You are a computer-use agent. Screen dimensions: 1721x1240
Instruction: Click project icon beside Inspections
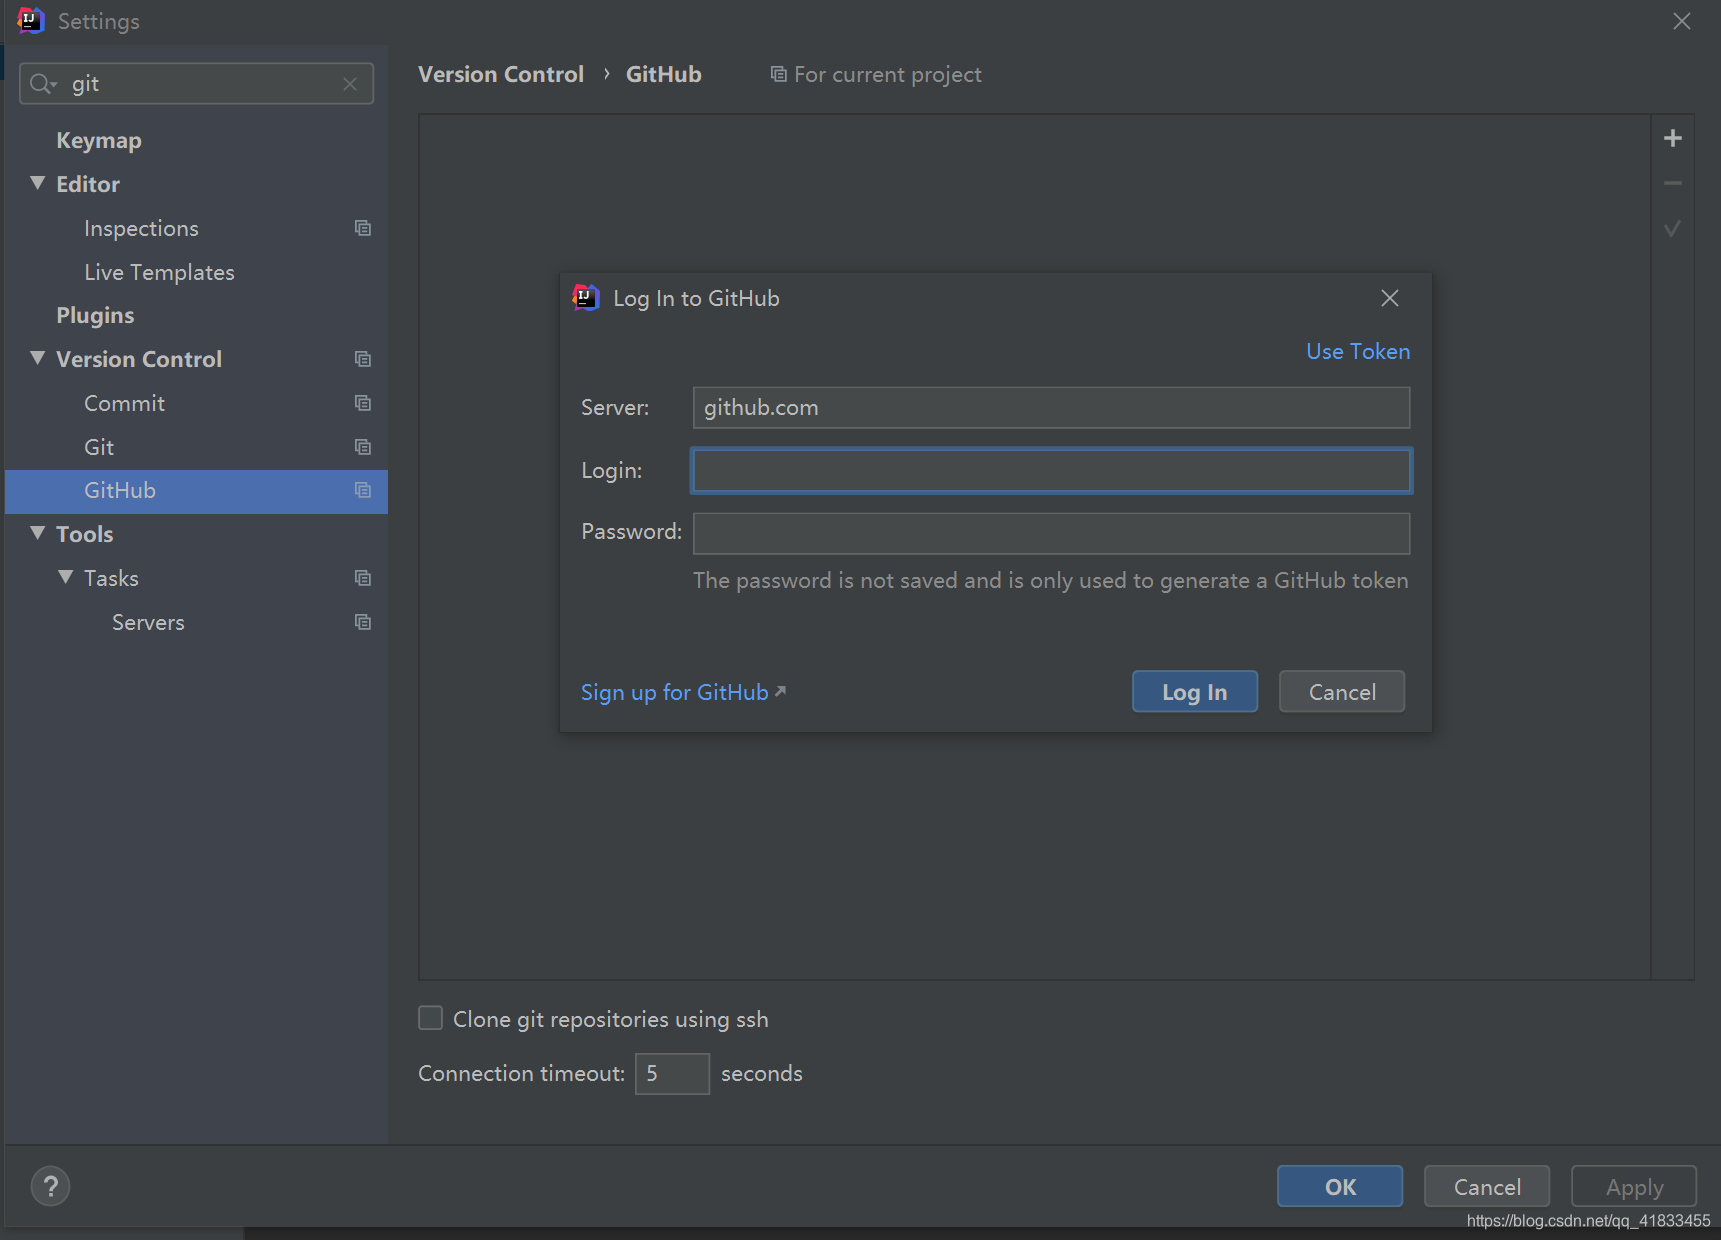point(363,228)
